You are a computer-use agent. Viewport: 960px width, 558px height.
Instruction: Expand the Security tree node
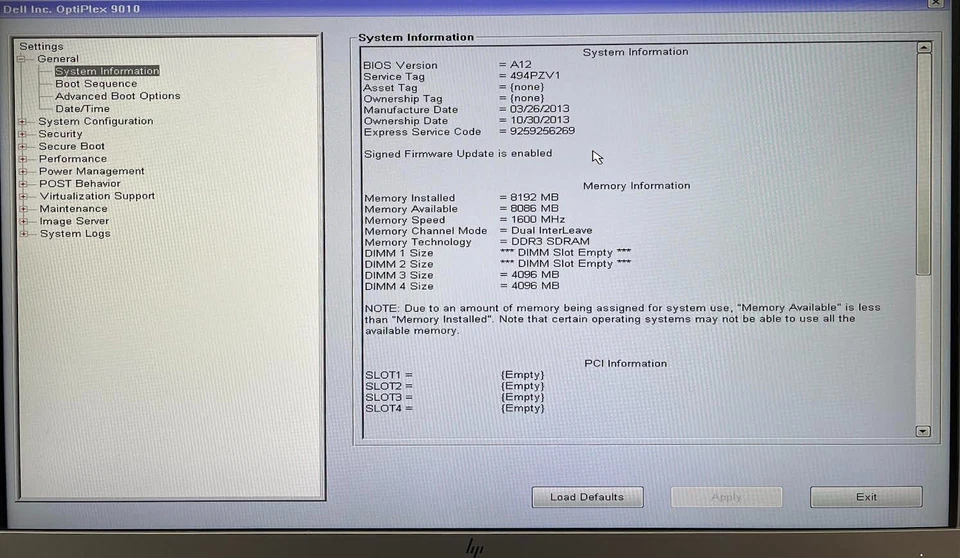(23, 134)
